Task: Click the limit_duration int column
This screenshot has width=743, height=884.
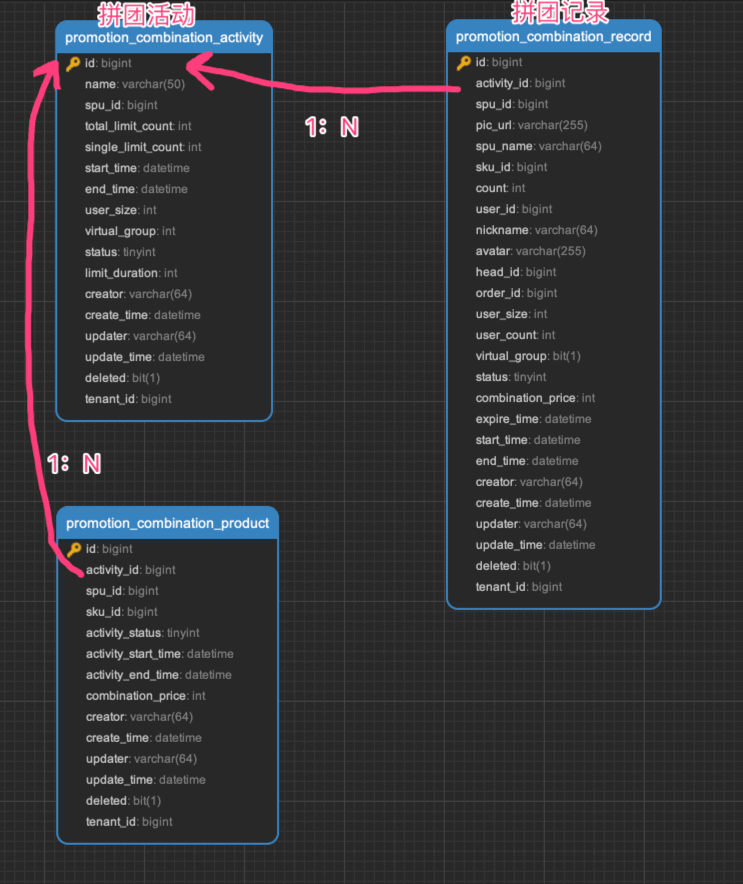Action: [x=131, y=273]
